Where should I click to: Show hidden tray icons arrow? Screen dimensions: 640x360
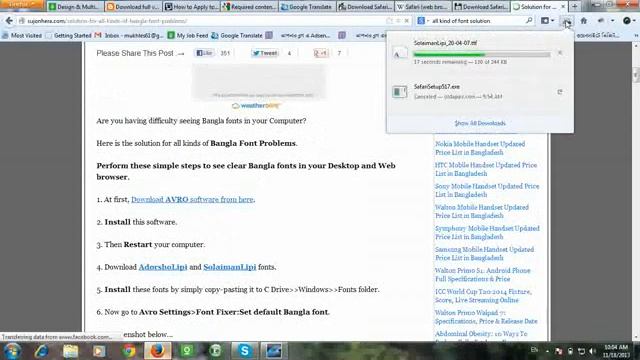pyautogui.click(x=547, y=351)
